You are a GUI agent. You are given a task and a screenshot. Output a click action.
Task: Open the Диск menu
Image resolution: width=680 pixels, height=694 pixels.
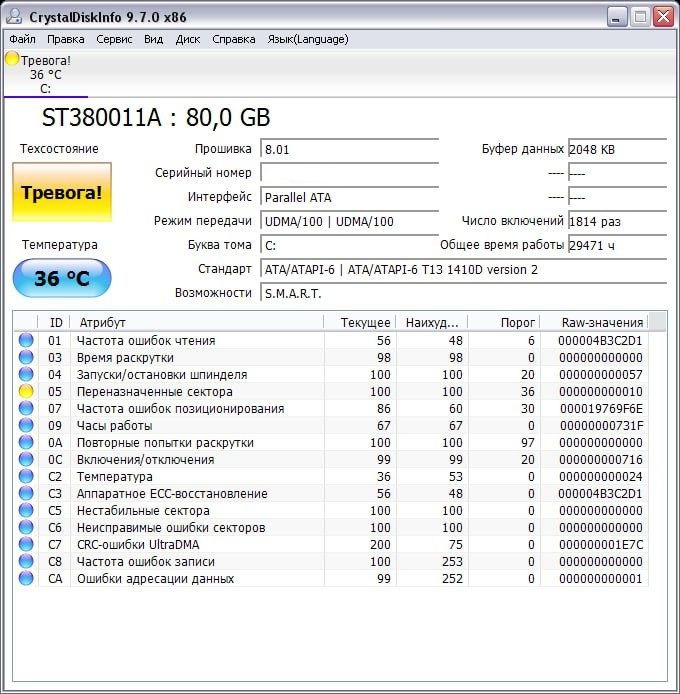[x=188, y=39]
